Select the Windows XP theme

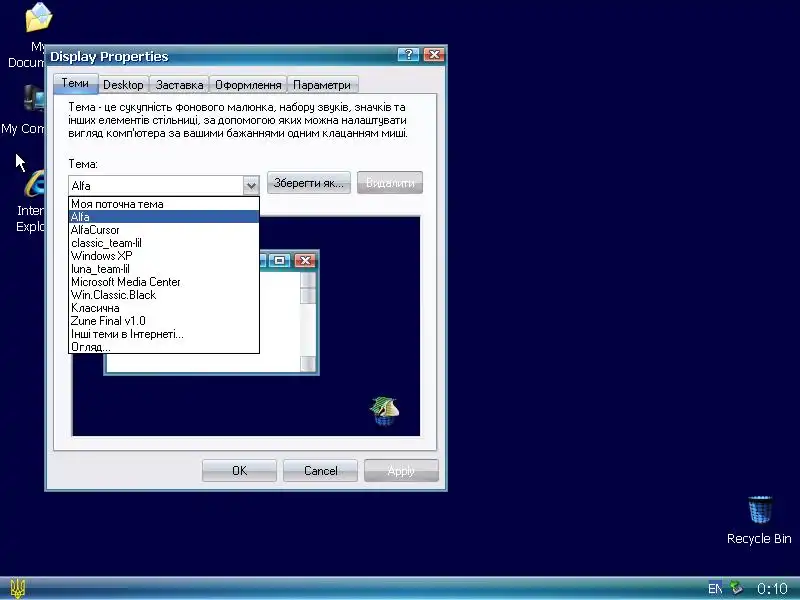(164, 256)
